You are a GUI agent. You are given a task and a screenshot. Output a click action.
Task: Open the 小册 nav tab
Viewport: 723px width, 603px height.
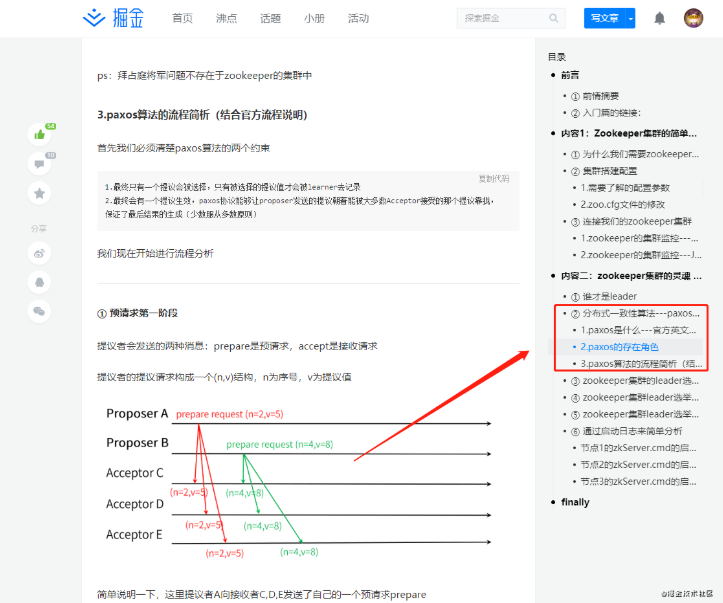314,18
